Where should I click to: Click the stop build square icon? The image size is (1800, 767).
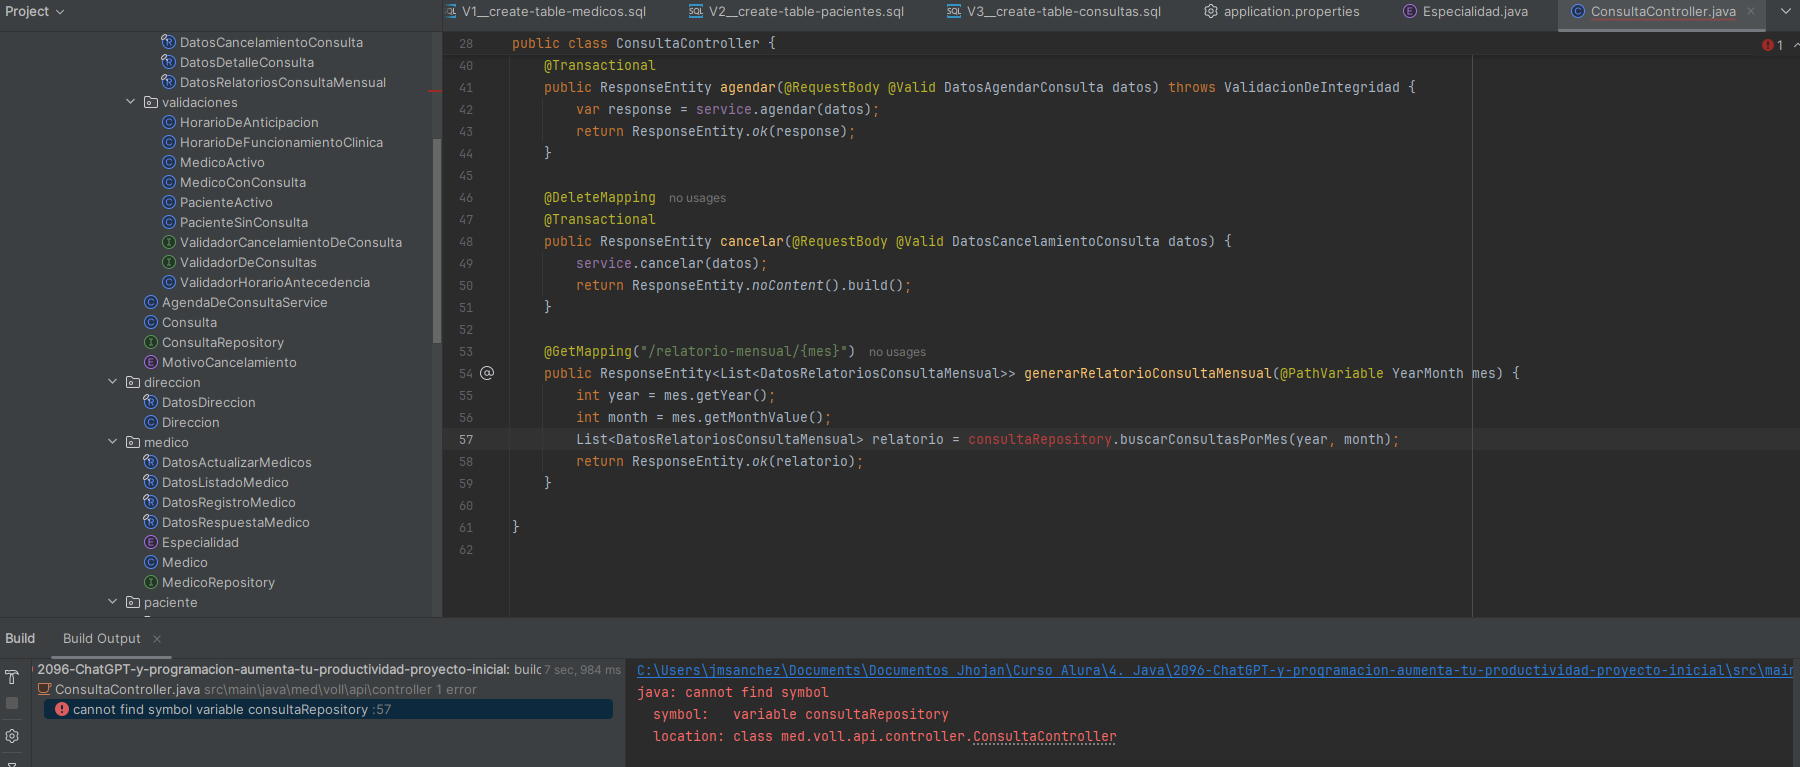(x=12, y=703)
